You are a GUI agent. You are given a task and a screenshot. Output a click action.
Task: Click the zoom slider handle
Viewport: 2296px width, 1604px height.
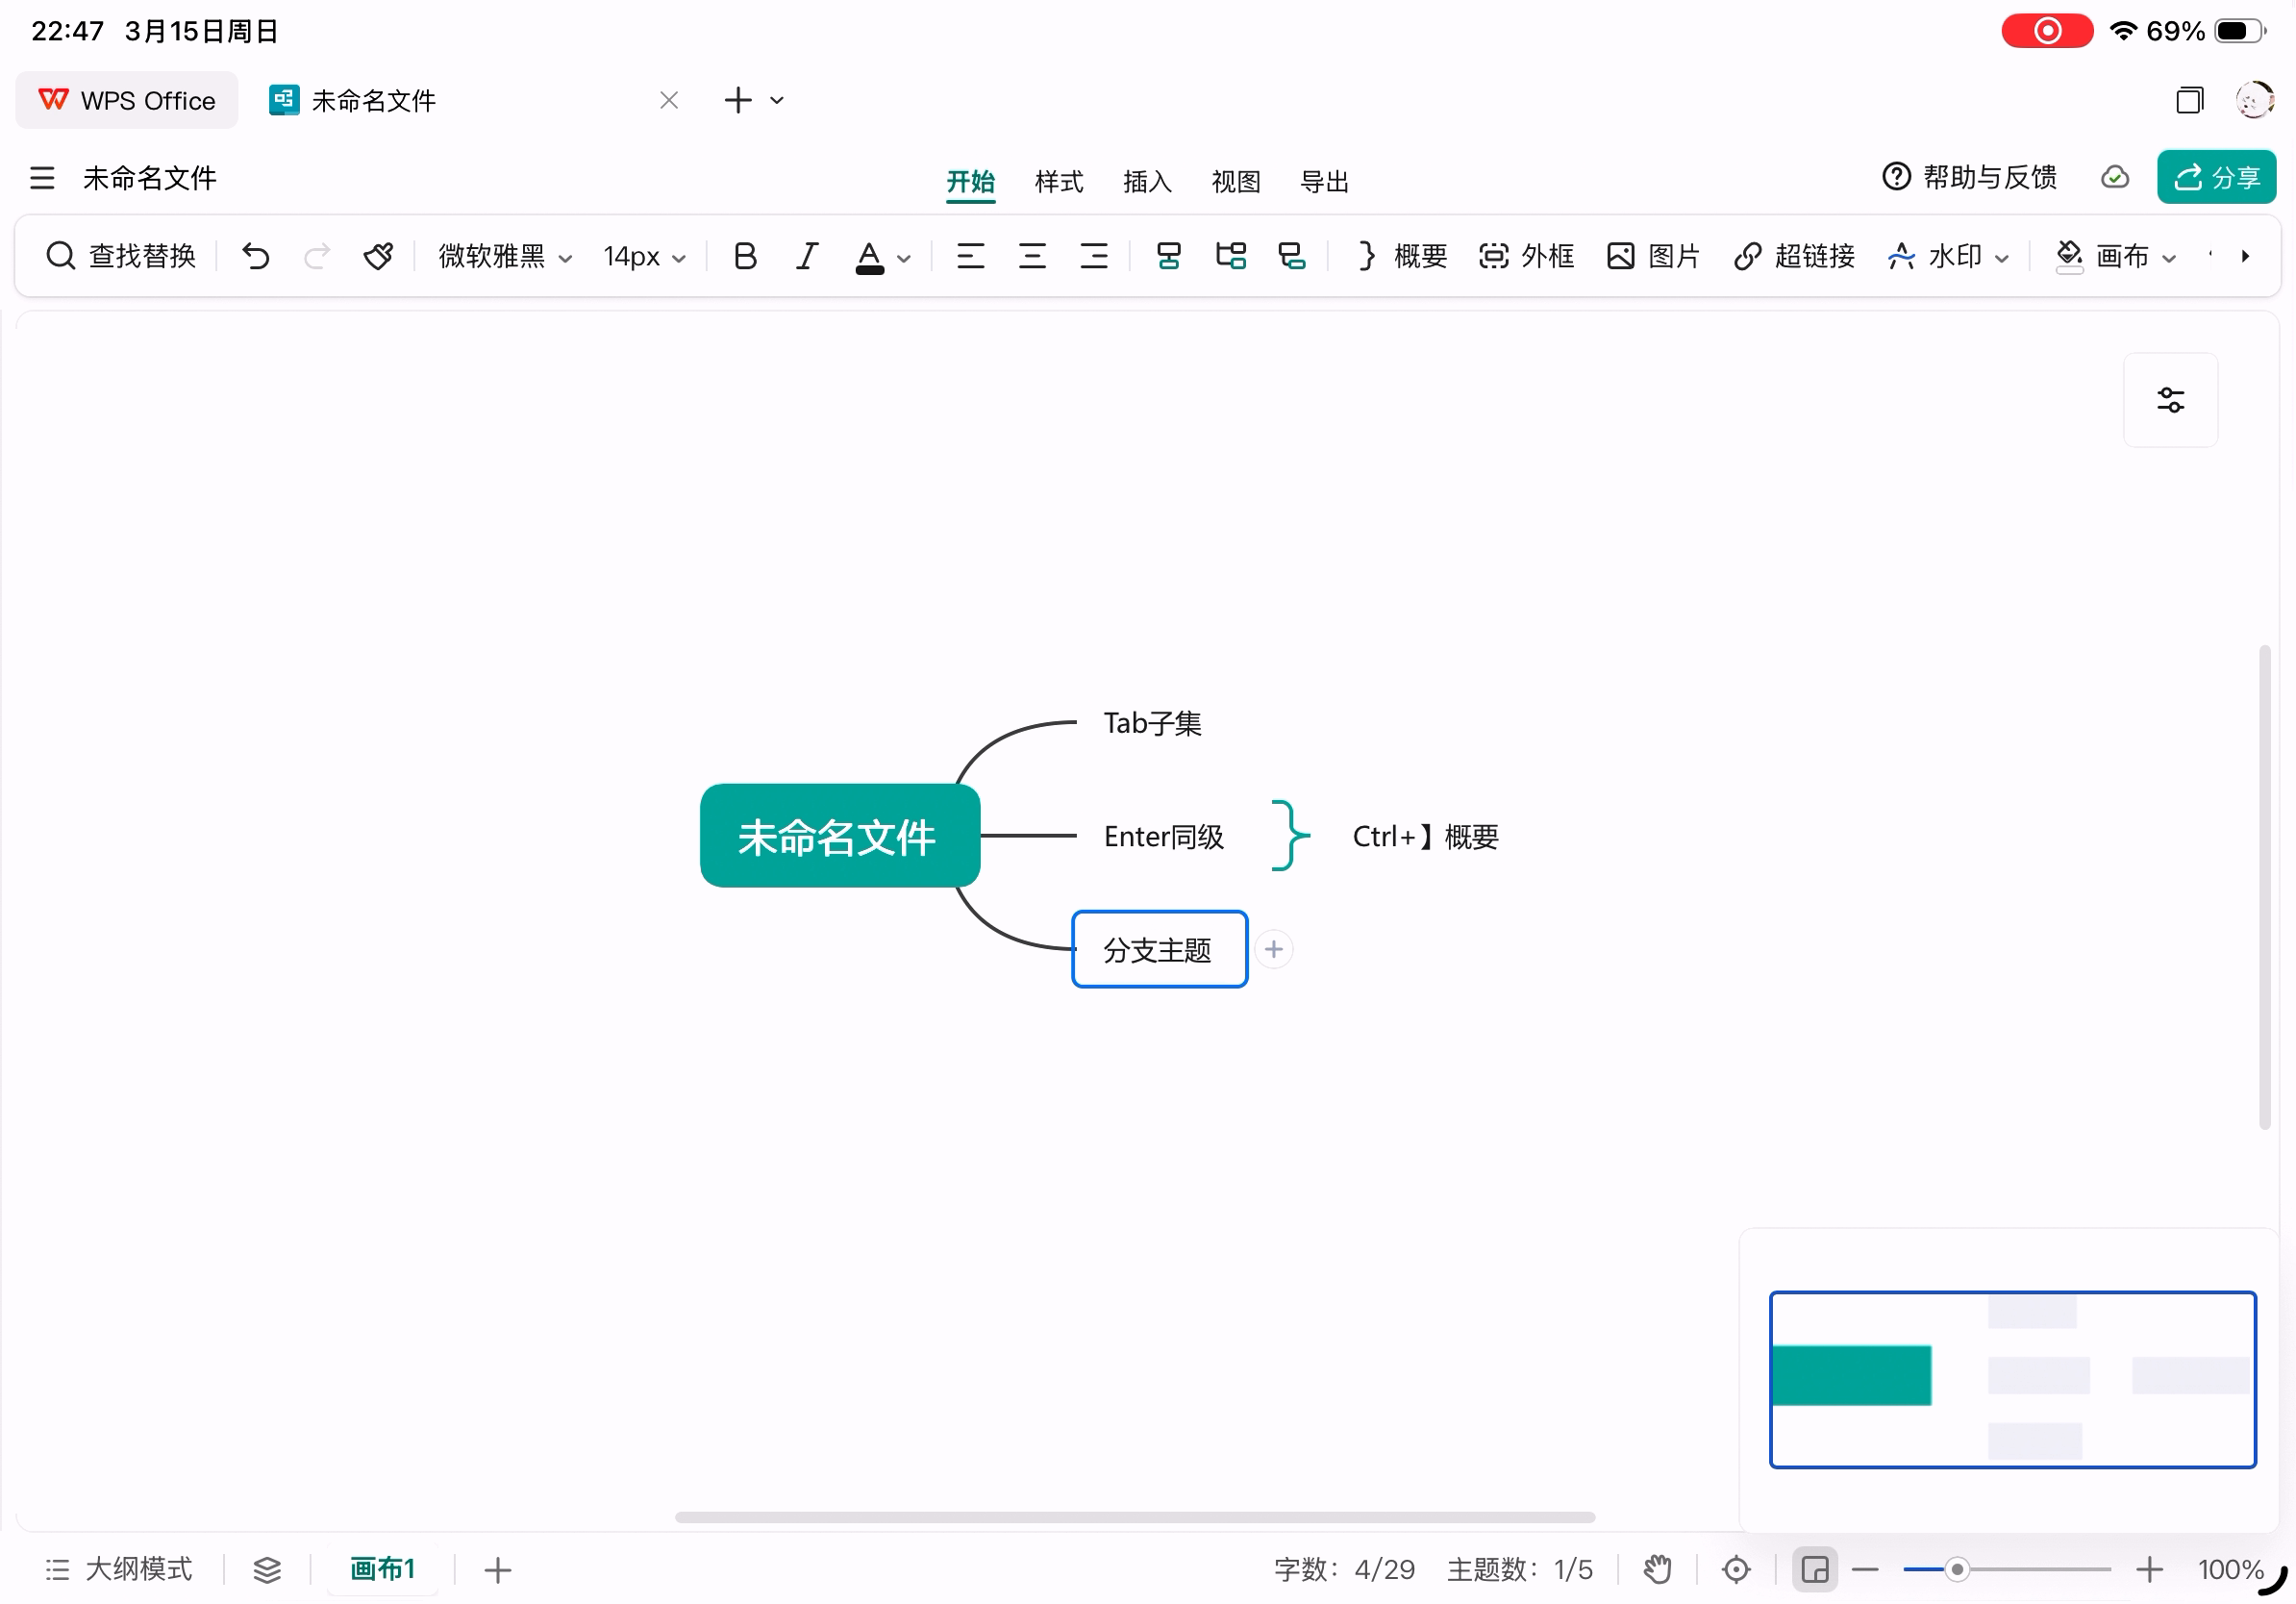1957,1570
